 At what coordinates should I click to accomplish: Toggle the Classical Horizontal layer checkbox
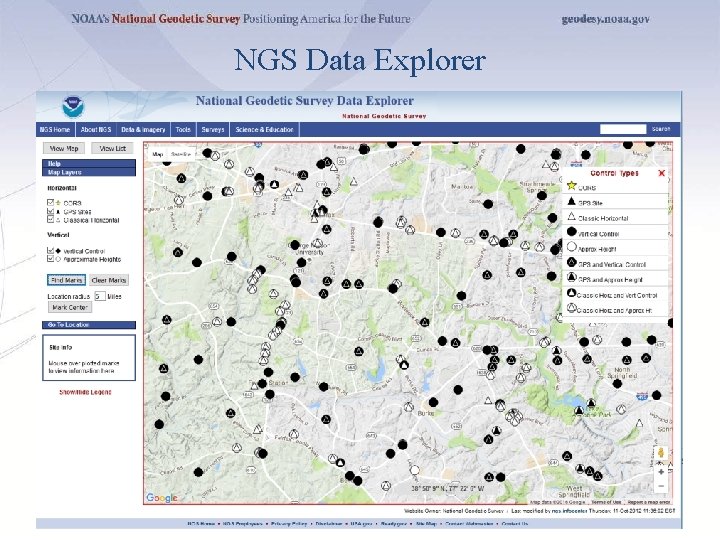coord(51,219)
